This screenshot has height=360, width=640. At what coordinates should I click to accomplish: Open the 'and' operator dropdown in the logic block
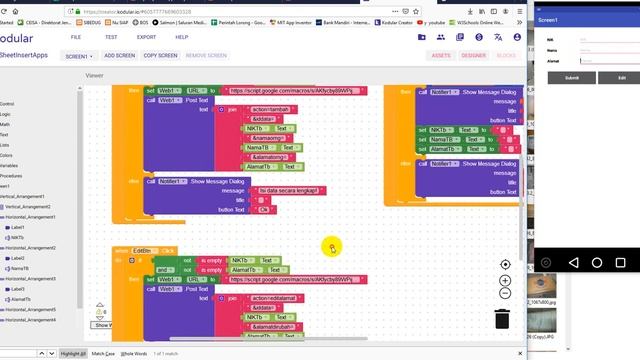165,270
